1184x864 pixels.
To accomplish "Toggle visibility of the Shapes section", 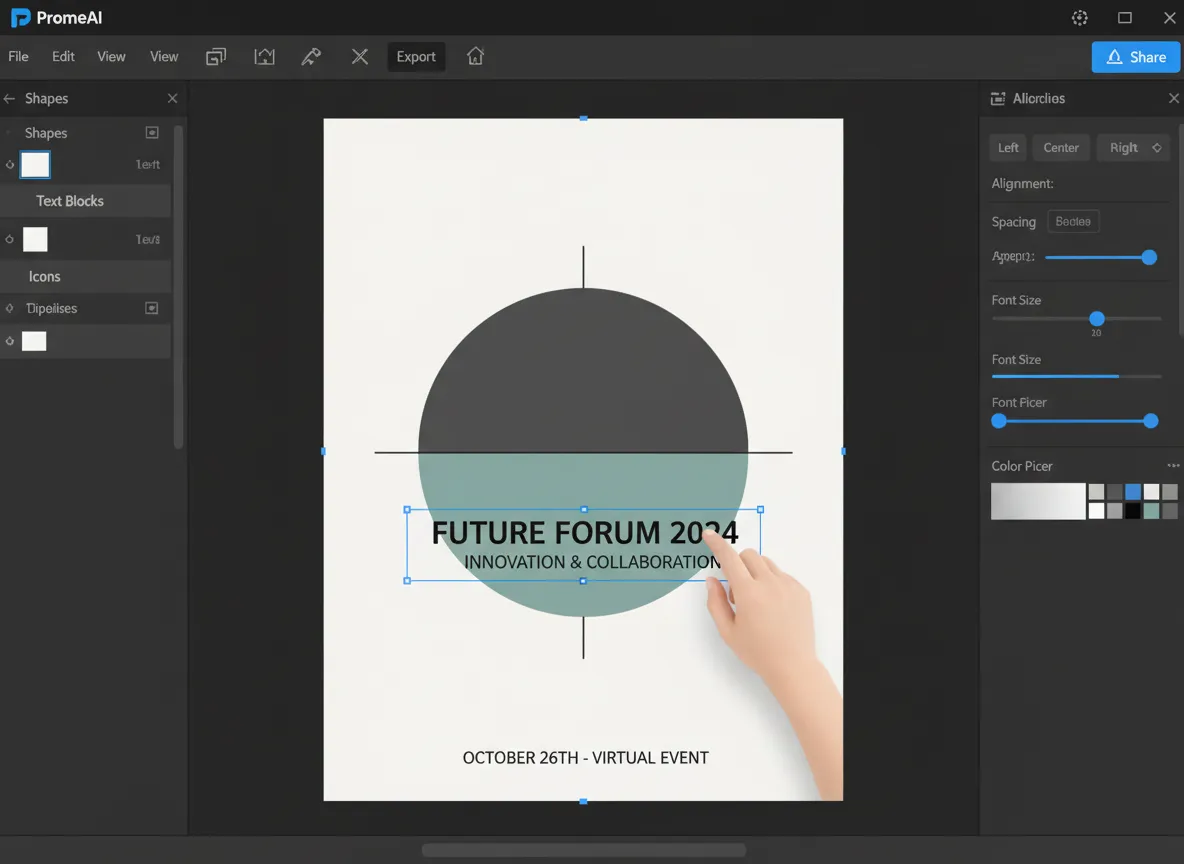I will [x=152, y=132].
